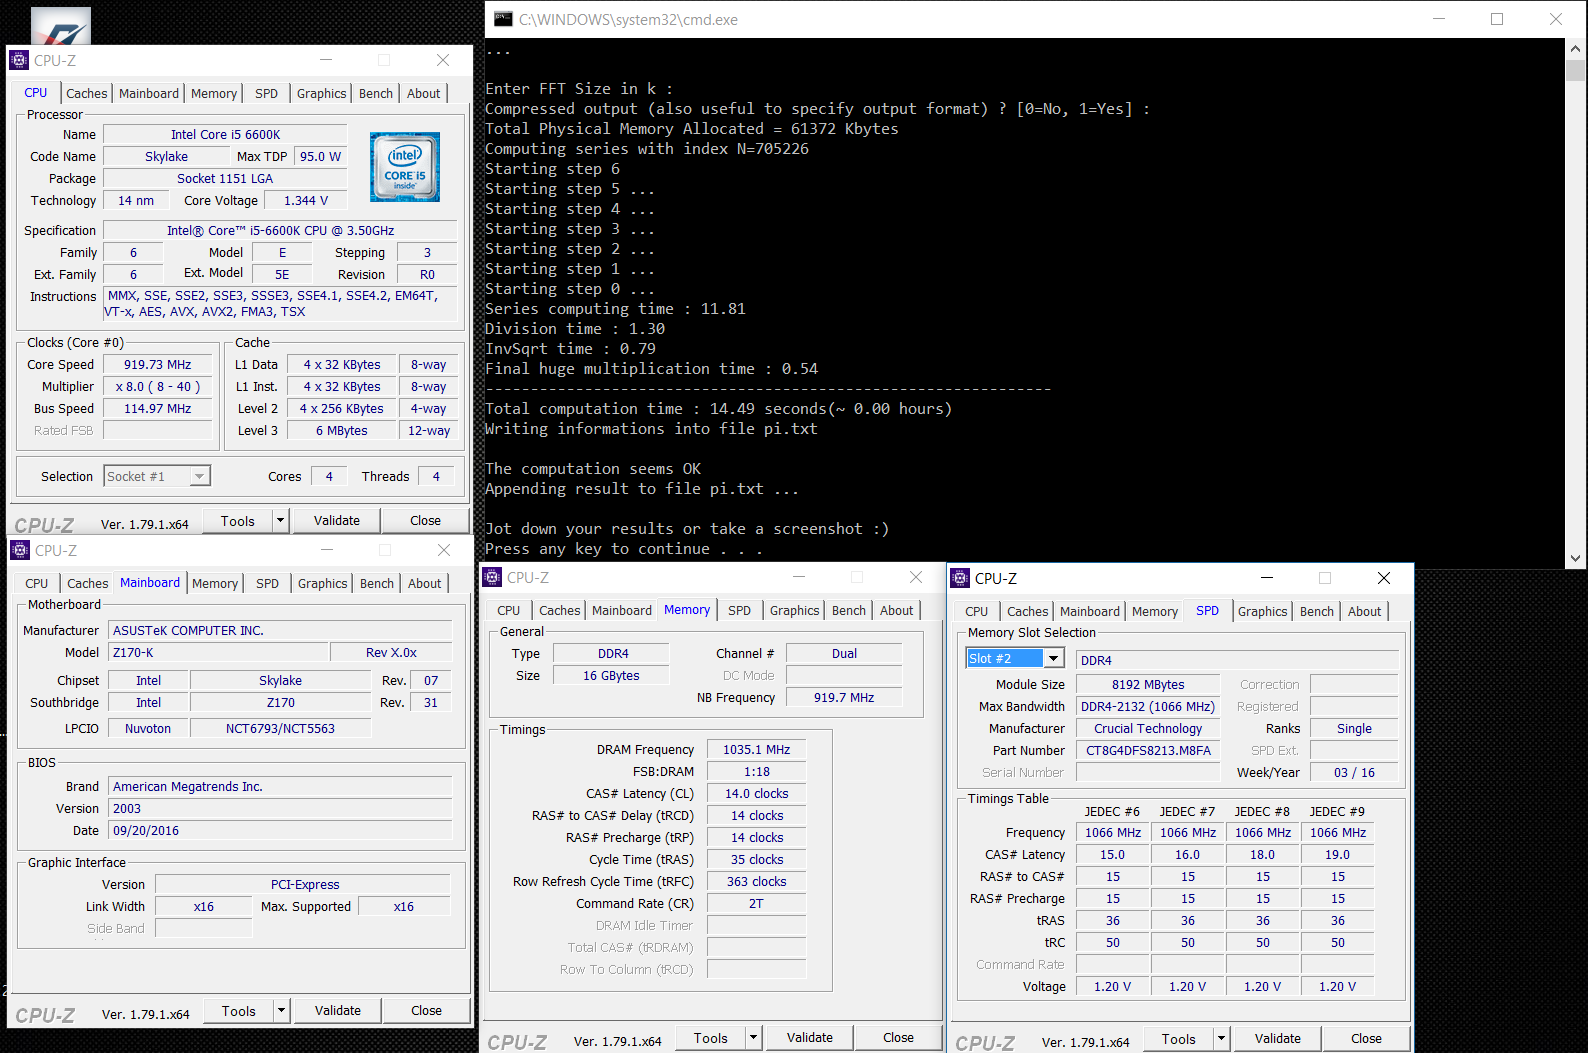Expand the Tools arrow in the SPD window
1588x1053 pixels.
(x=1222, y=1039)
